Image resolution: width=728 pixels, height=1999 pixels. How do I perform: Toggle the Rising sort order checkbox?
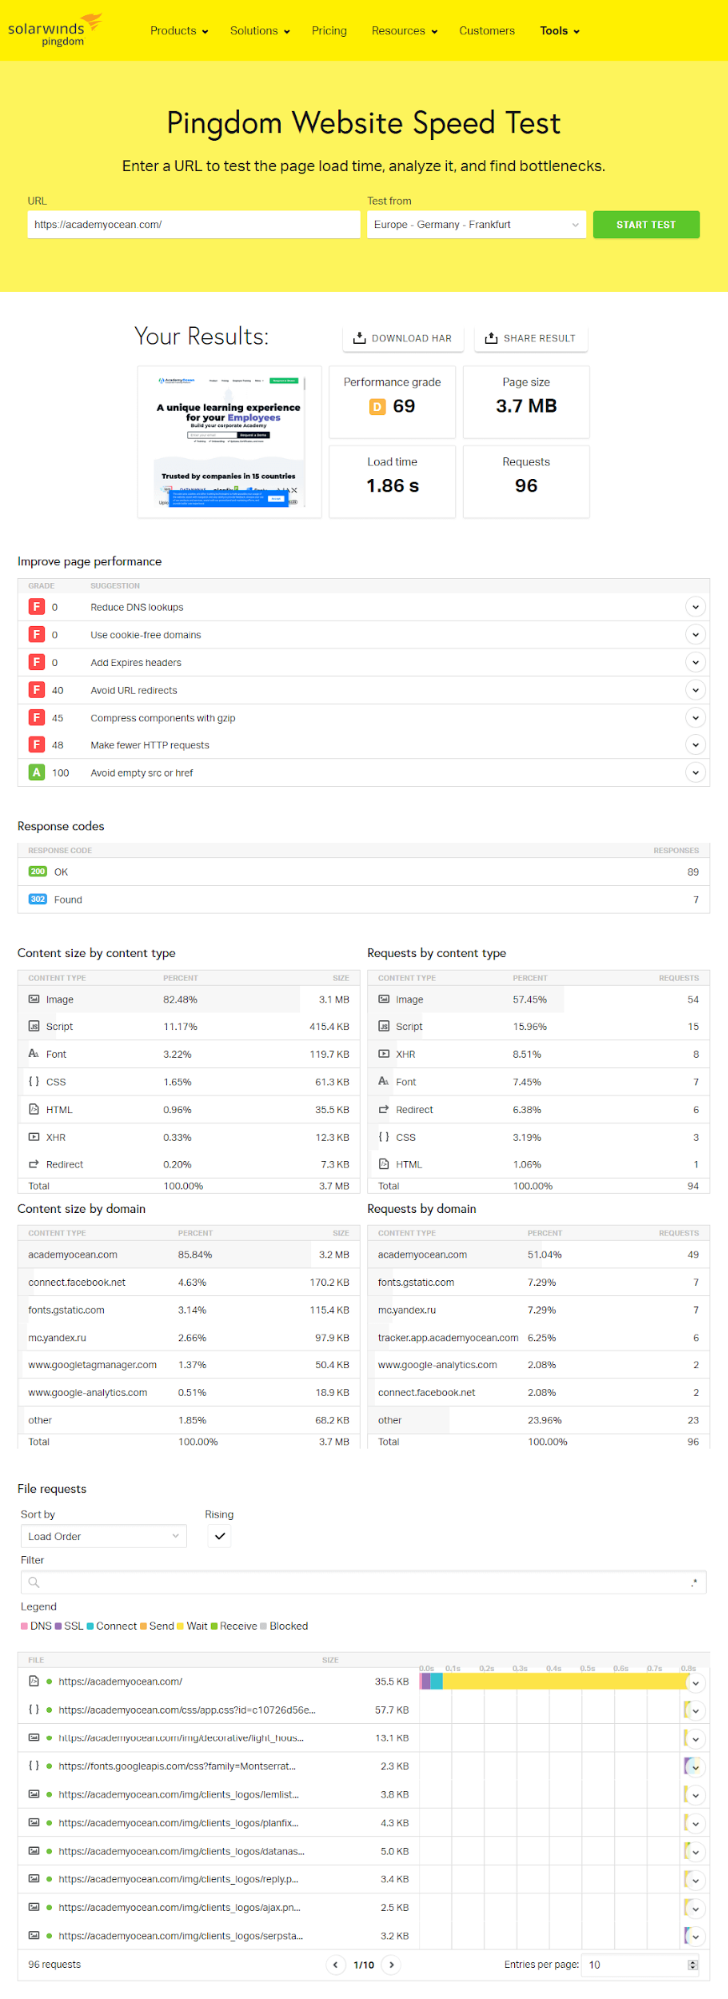220,1537
